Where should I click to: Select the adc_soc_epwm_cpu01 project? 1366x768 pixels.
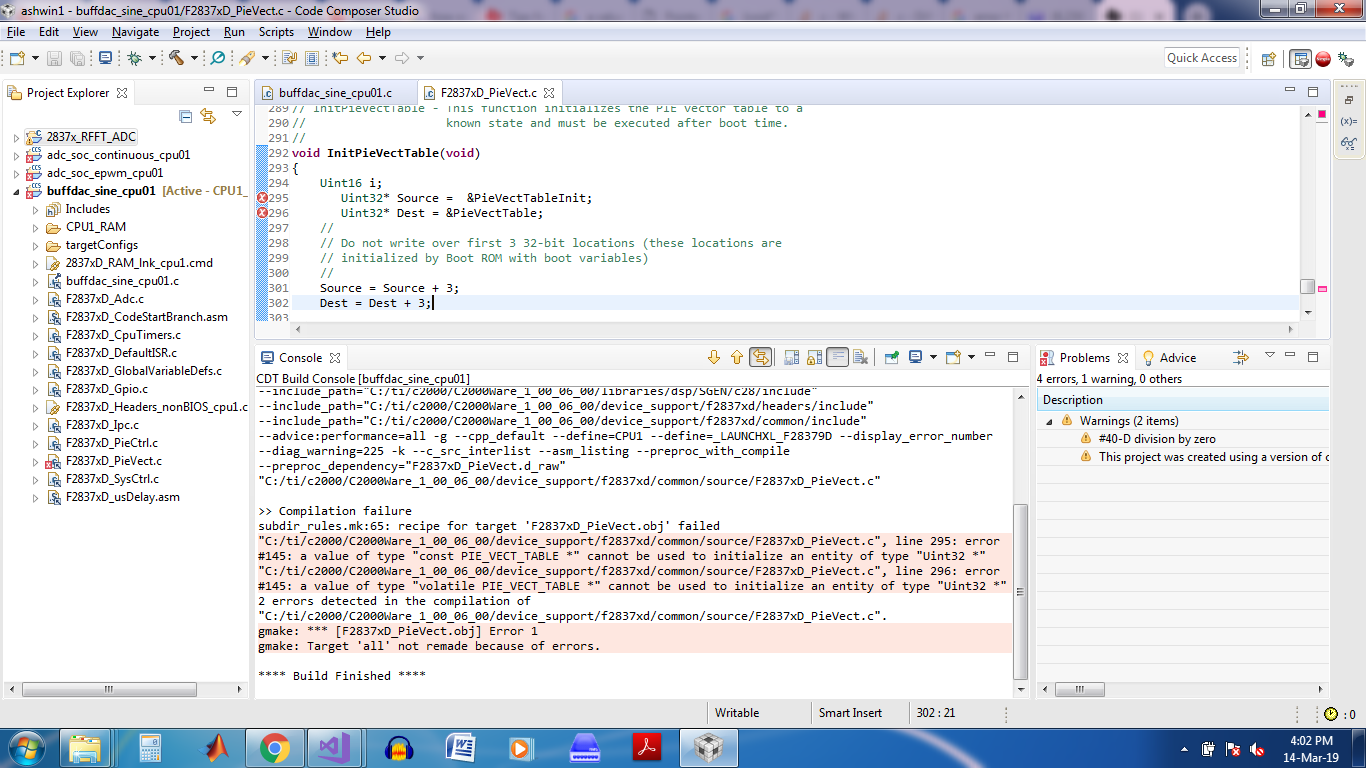tap(105, 173)
